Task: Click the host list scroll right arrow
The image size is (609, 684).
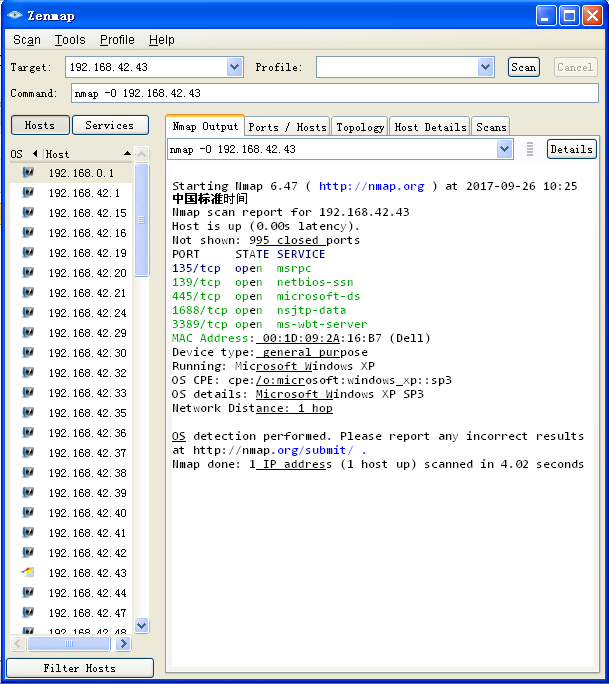Action: pos(123,643)
